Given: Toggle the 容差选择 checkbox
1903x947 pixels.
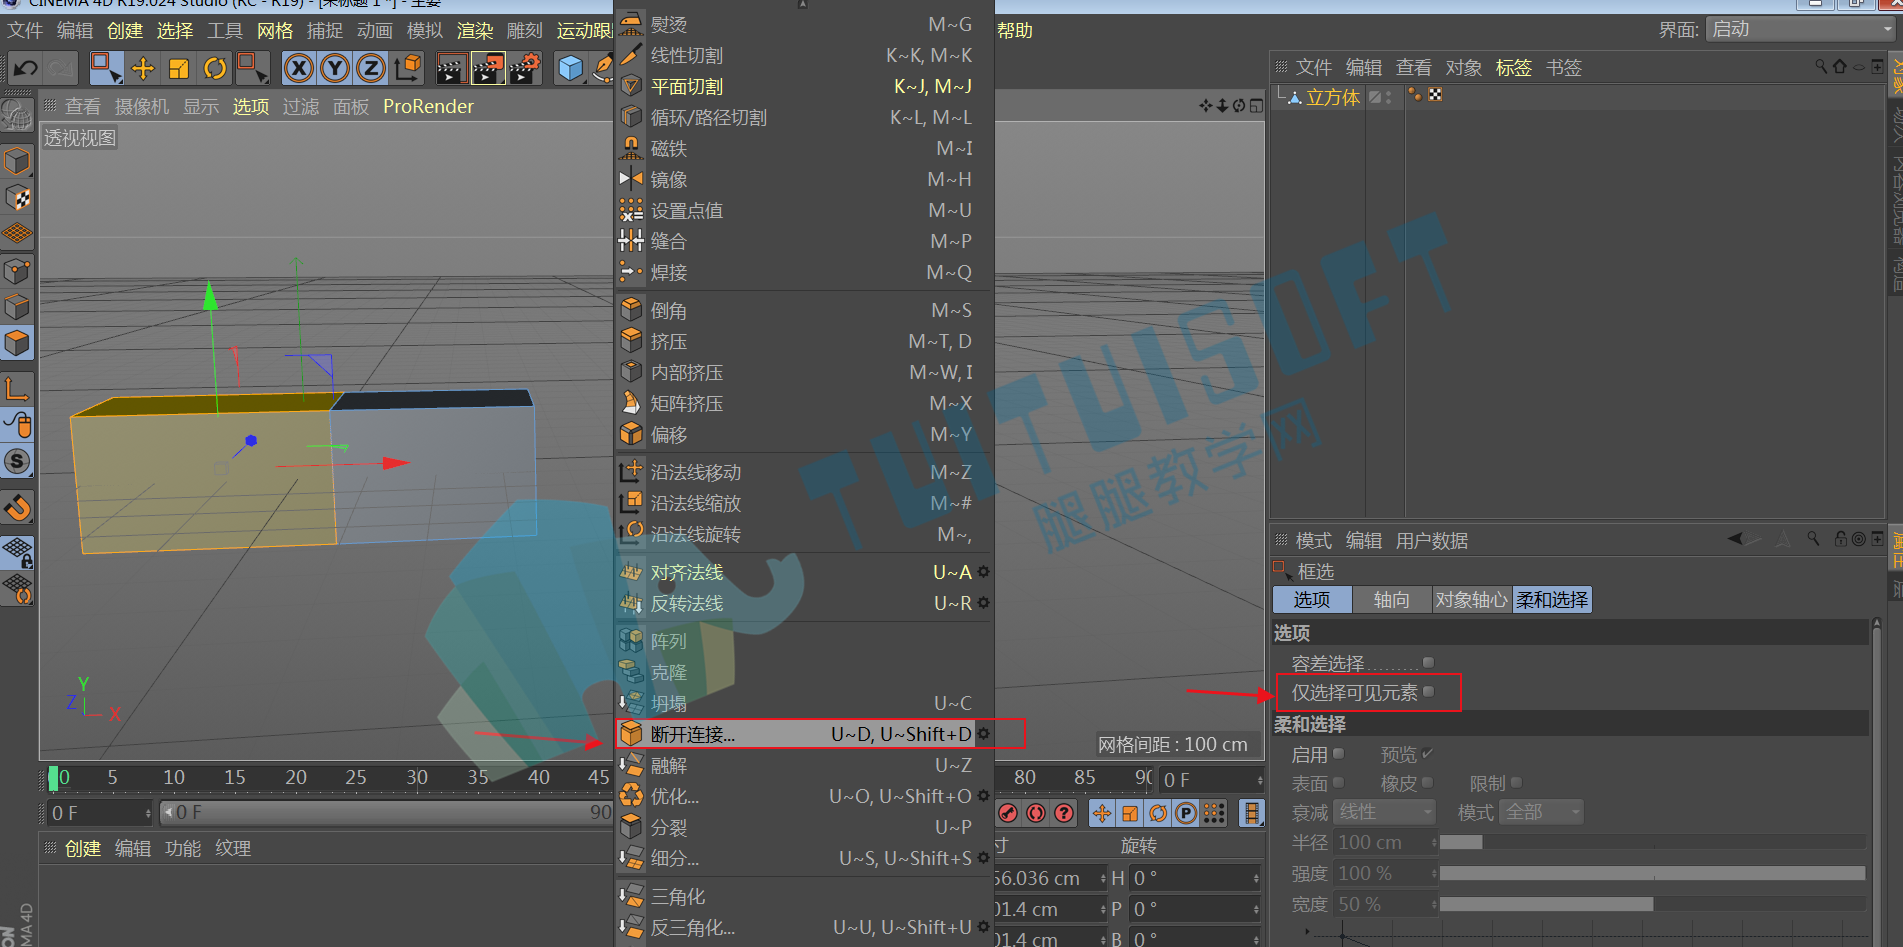Looking at the screenshot, I should click(1428, 662).
